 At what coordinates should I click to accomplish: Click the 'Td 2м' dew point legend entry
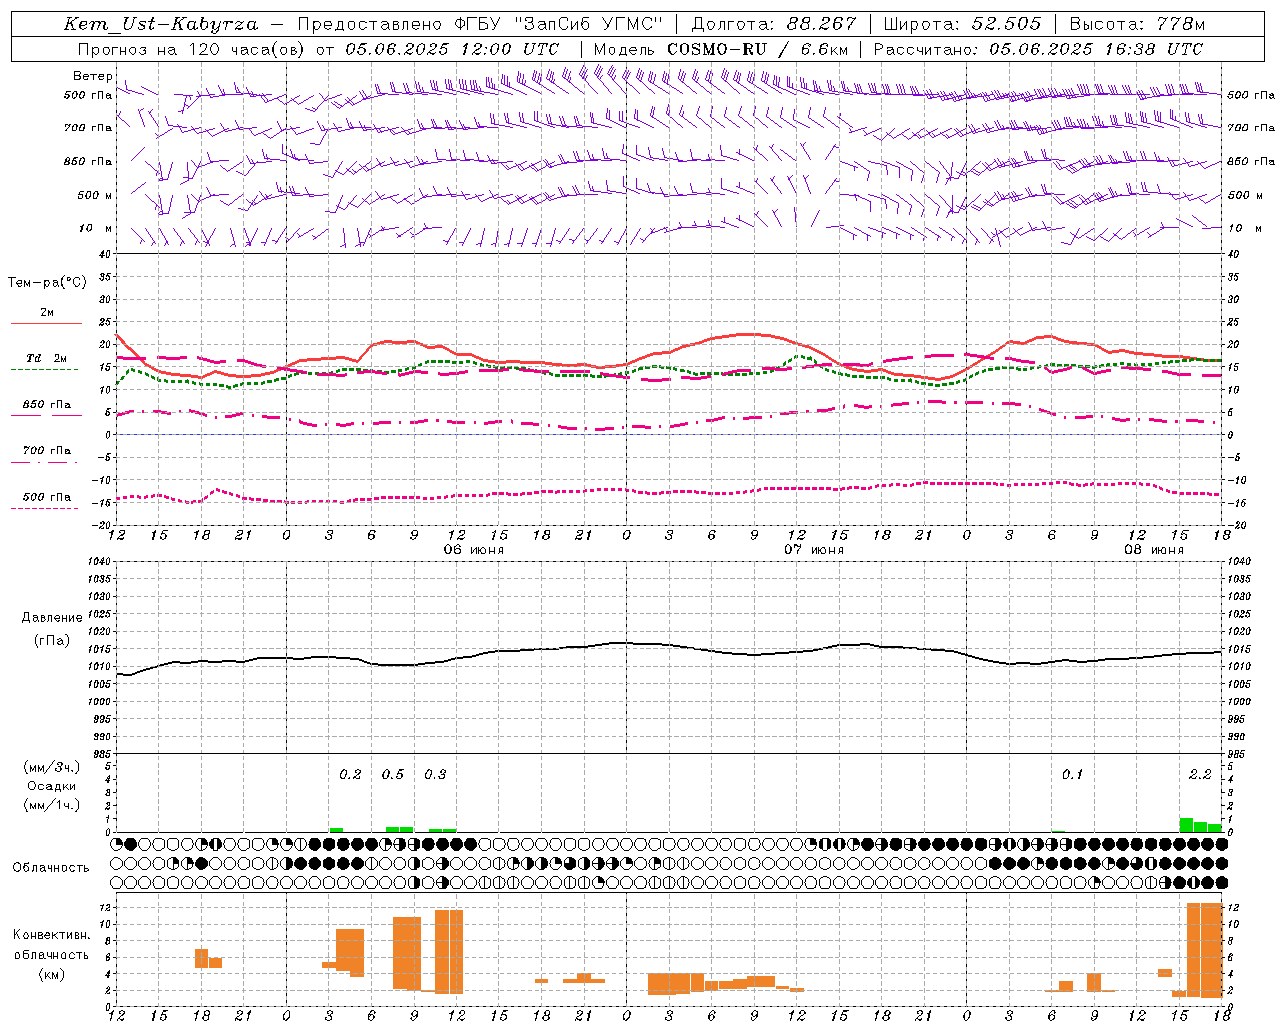click(x=47, y=358)
